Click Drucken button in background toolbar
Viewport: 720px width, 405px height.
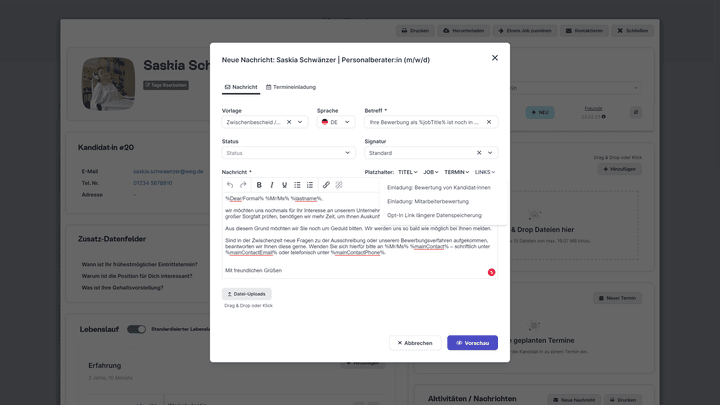pyautogui.click(x=415, y=31)
